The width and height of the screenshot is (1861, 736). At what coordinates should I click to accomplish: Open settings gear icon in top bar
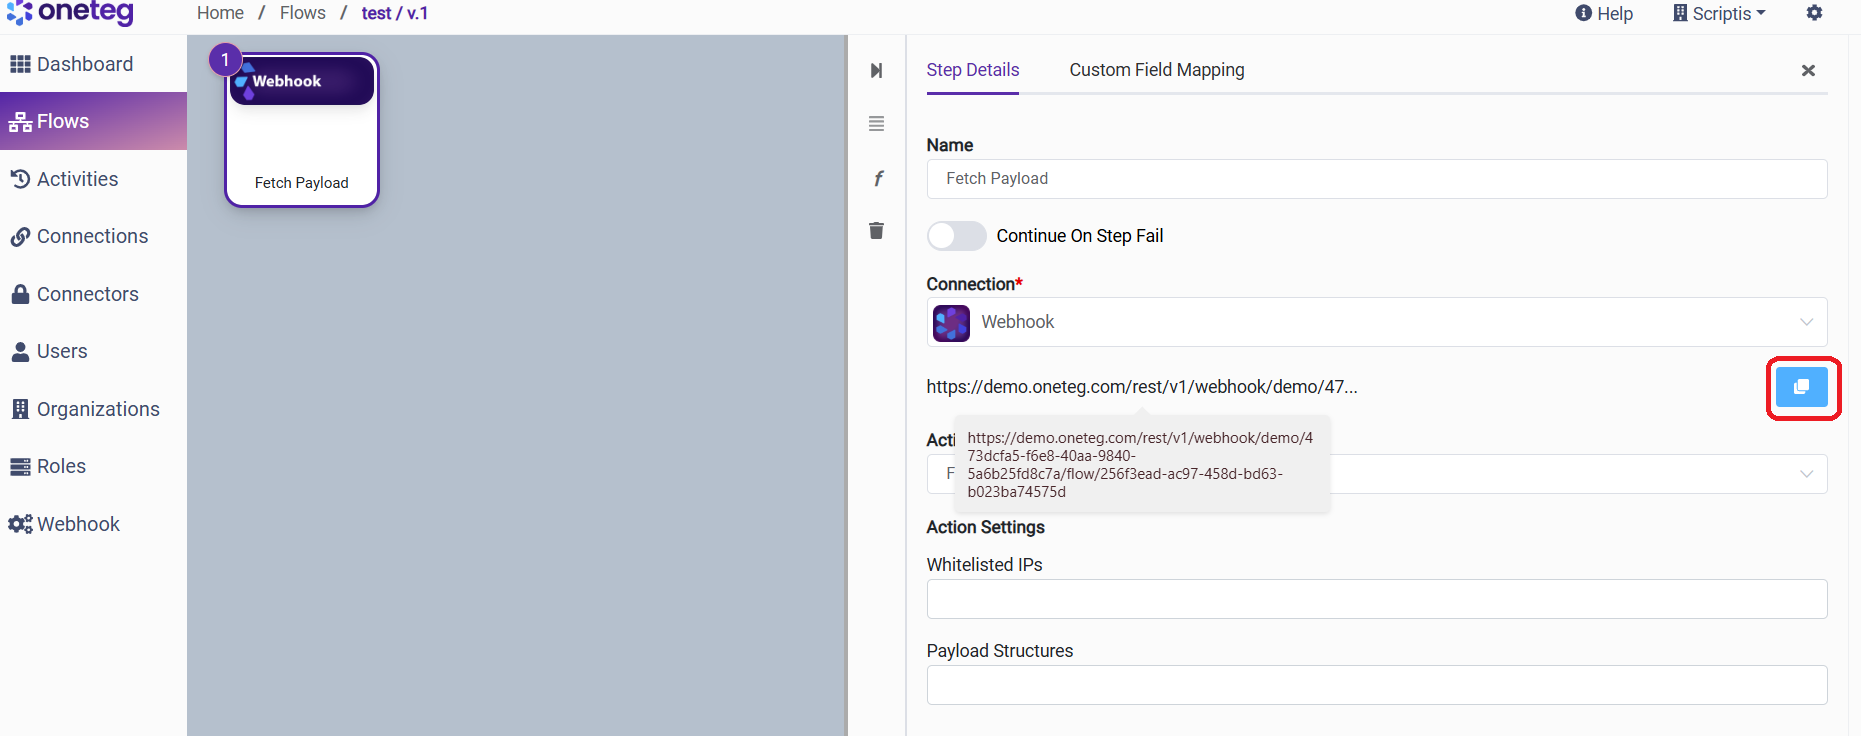pyautogui.click(x=1814, y=13)
